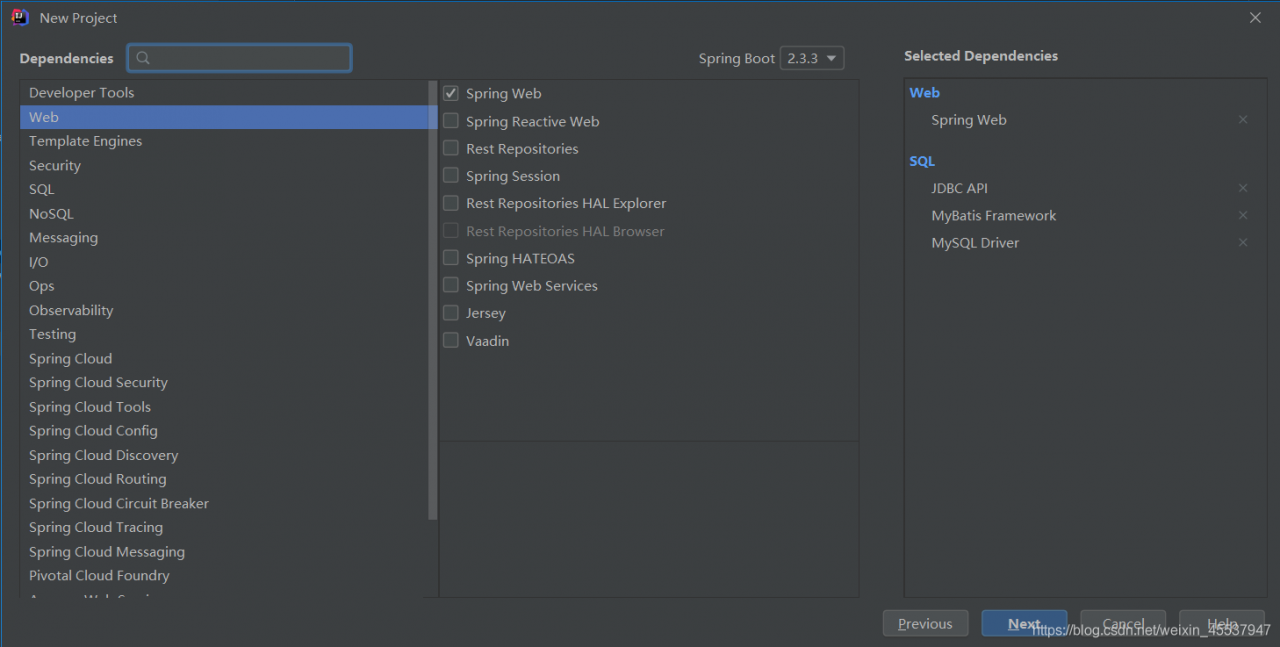Remove MyBatis Framework from selected dependencies

coord(1243,215)
